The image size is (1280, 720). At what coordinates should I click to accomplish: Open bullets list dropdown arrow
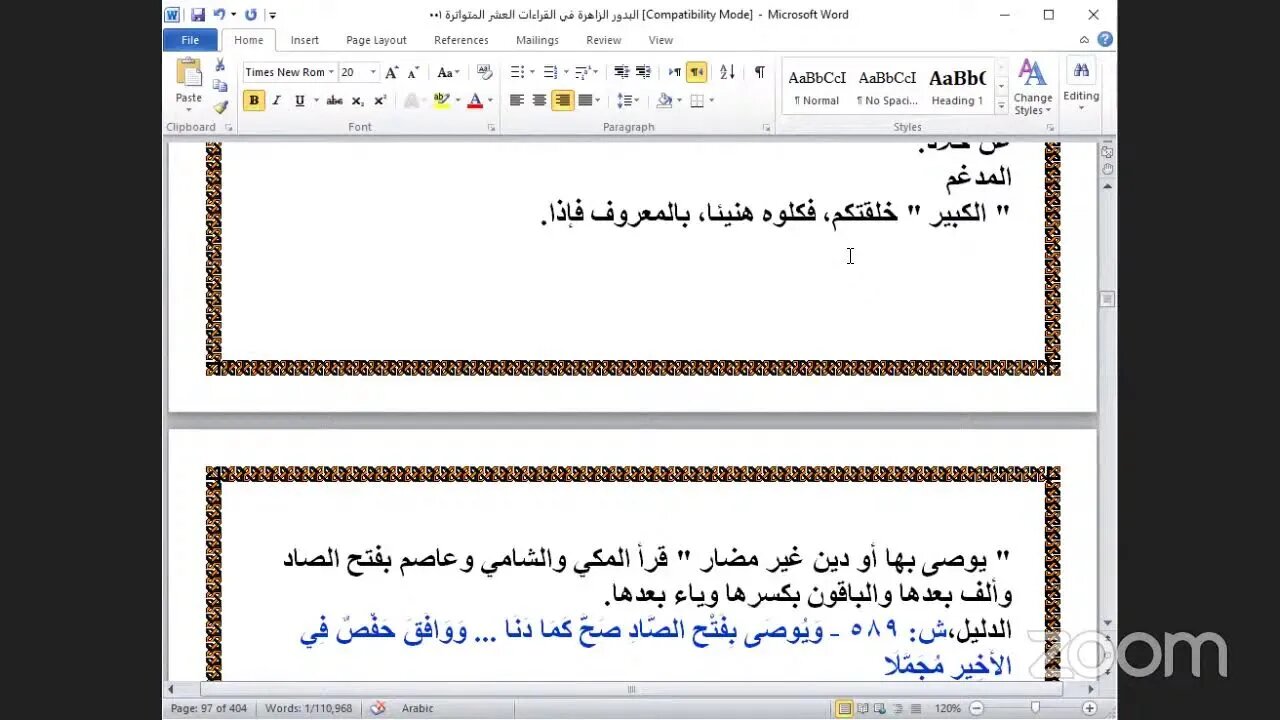532,72
